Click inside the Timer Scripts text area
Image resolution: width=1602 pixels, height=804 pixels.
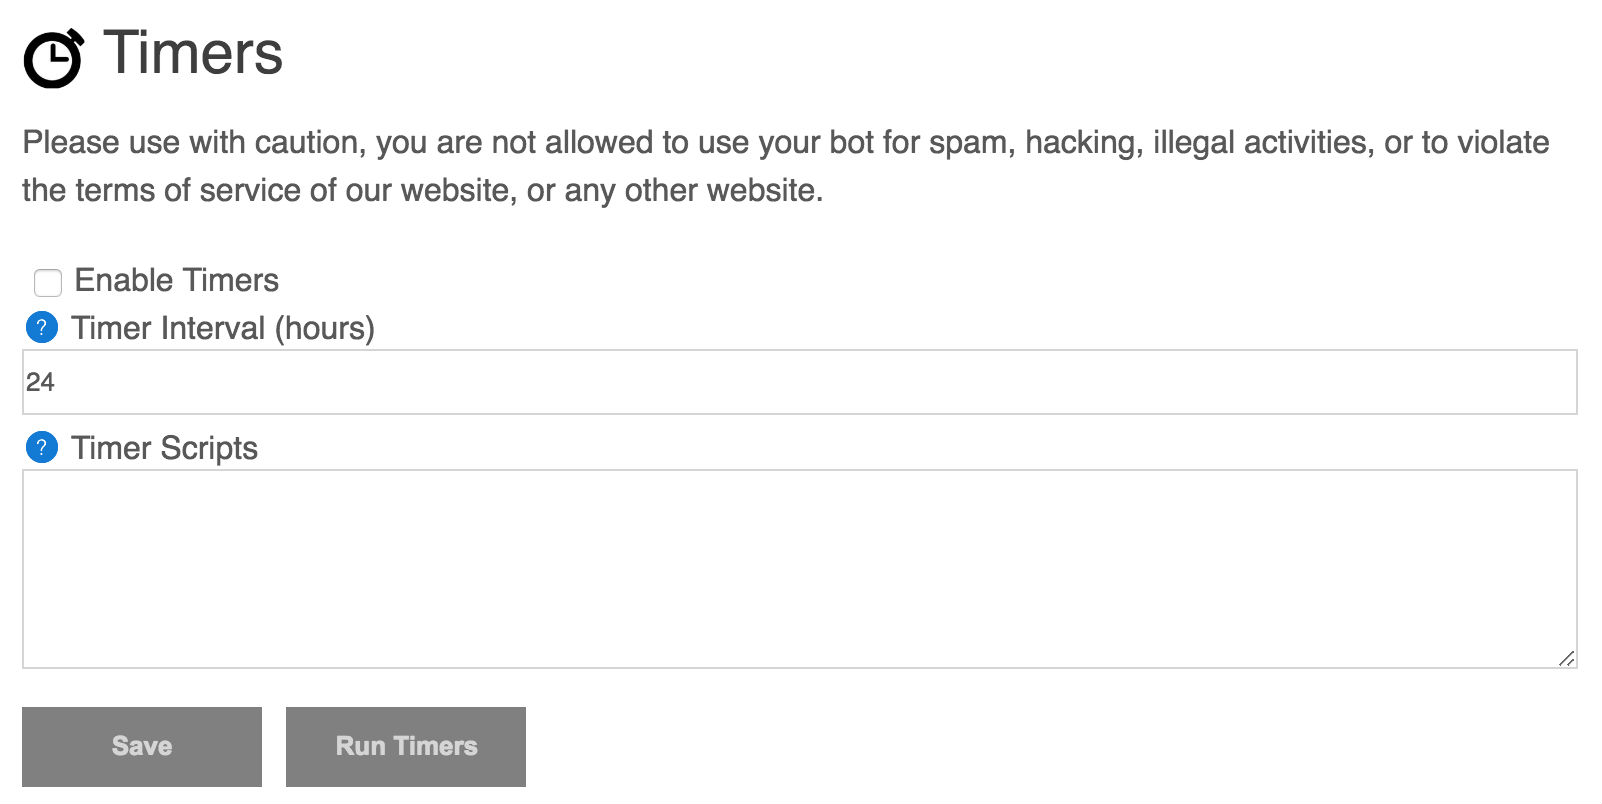[x=800, y=568]
